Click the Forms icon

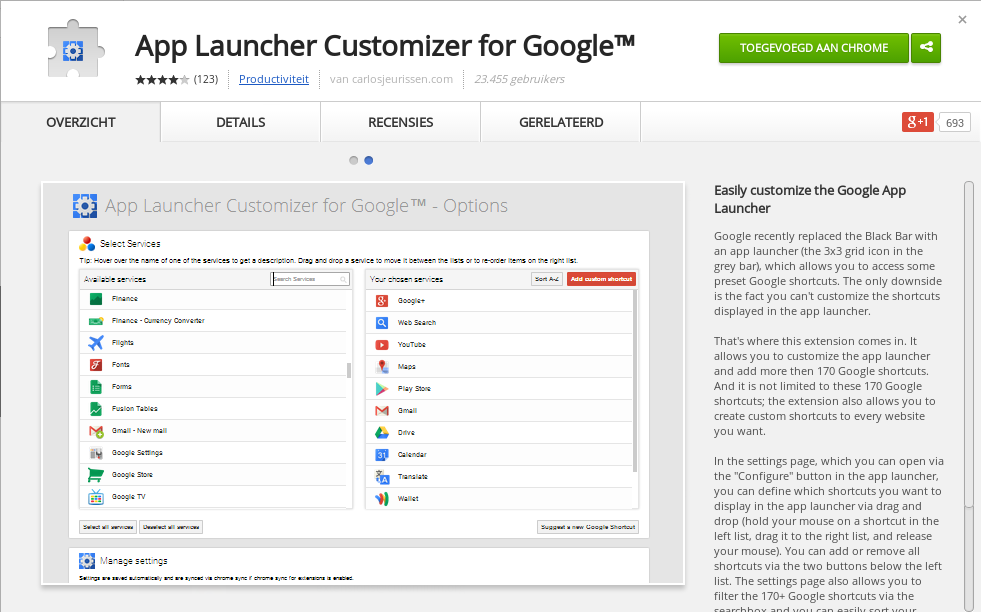click(x=96, y=387)
